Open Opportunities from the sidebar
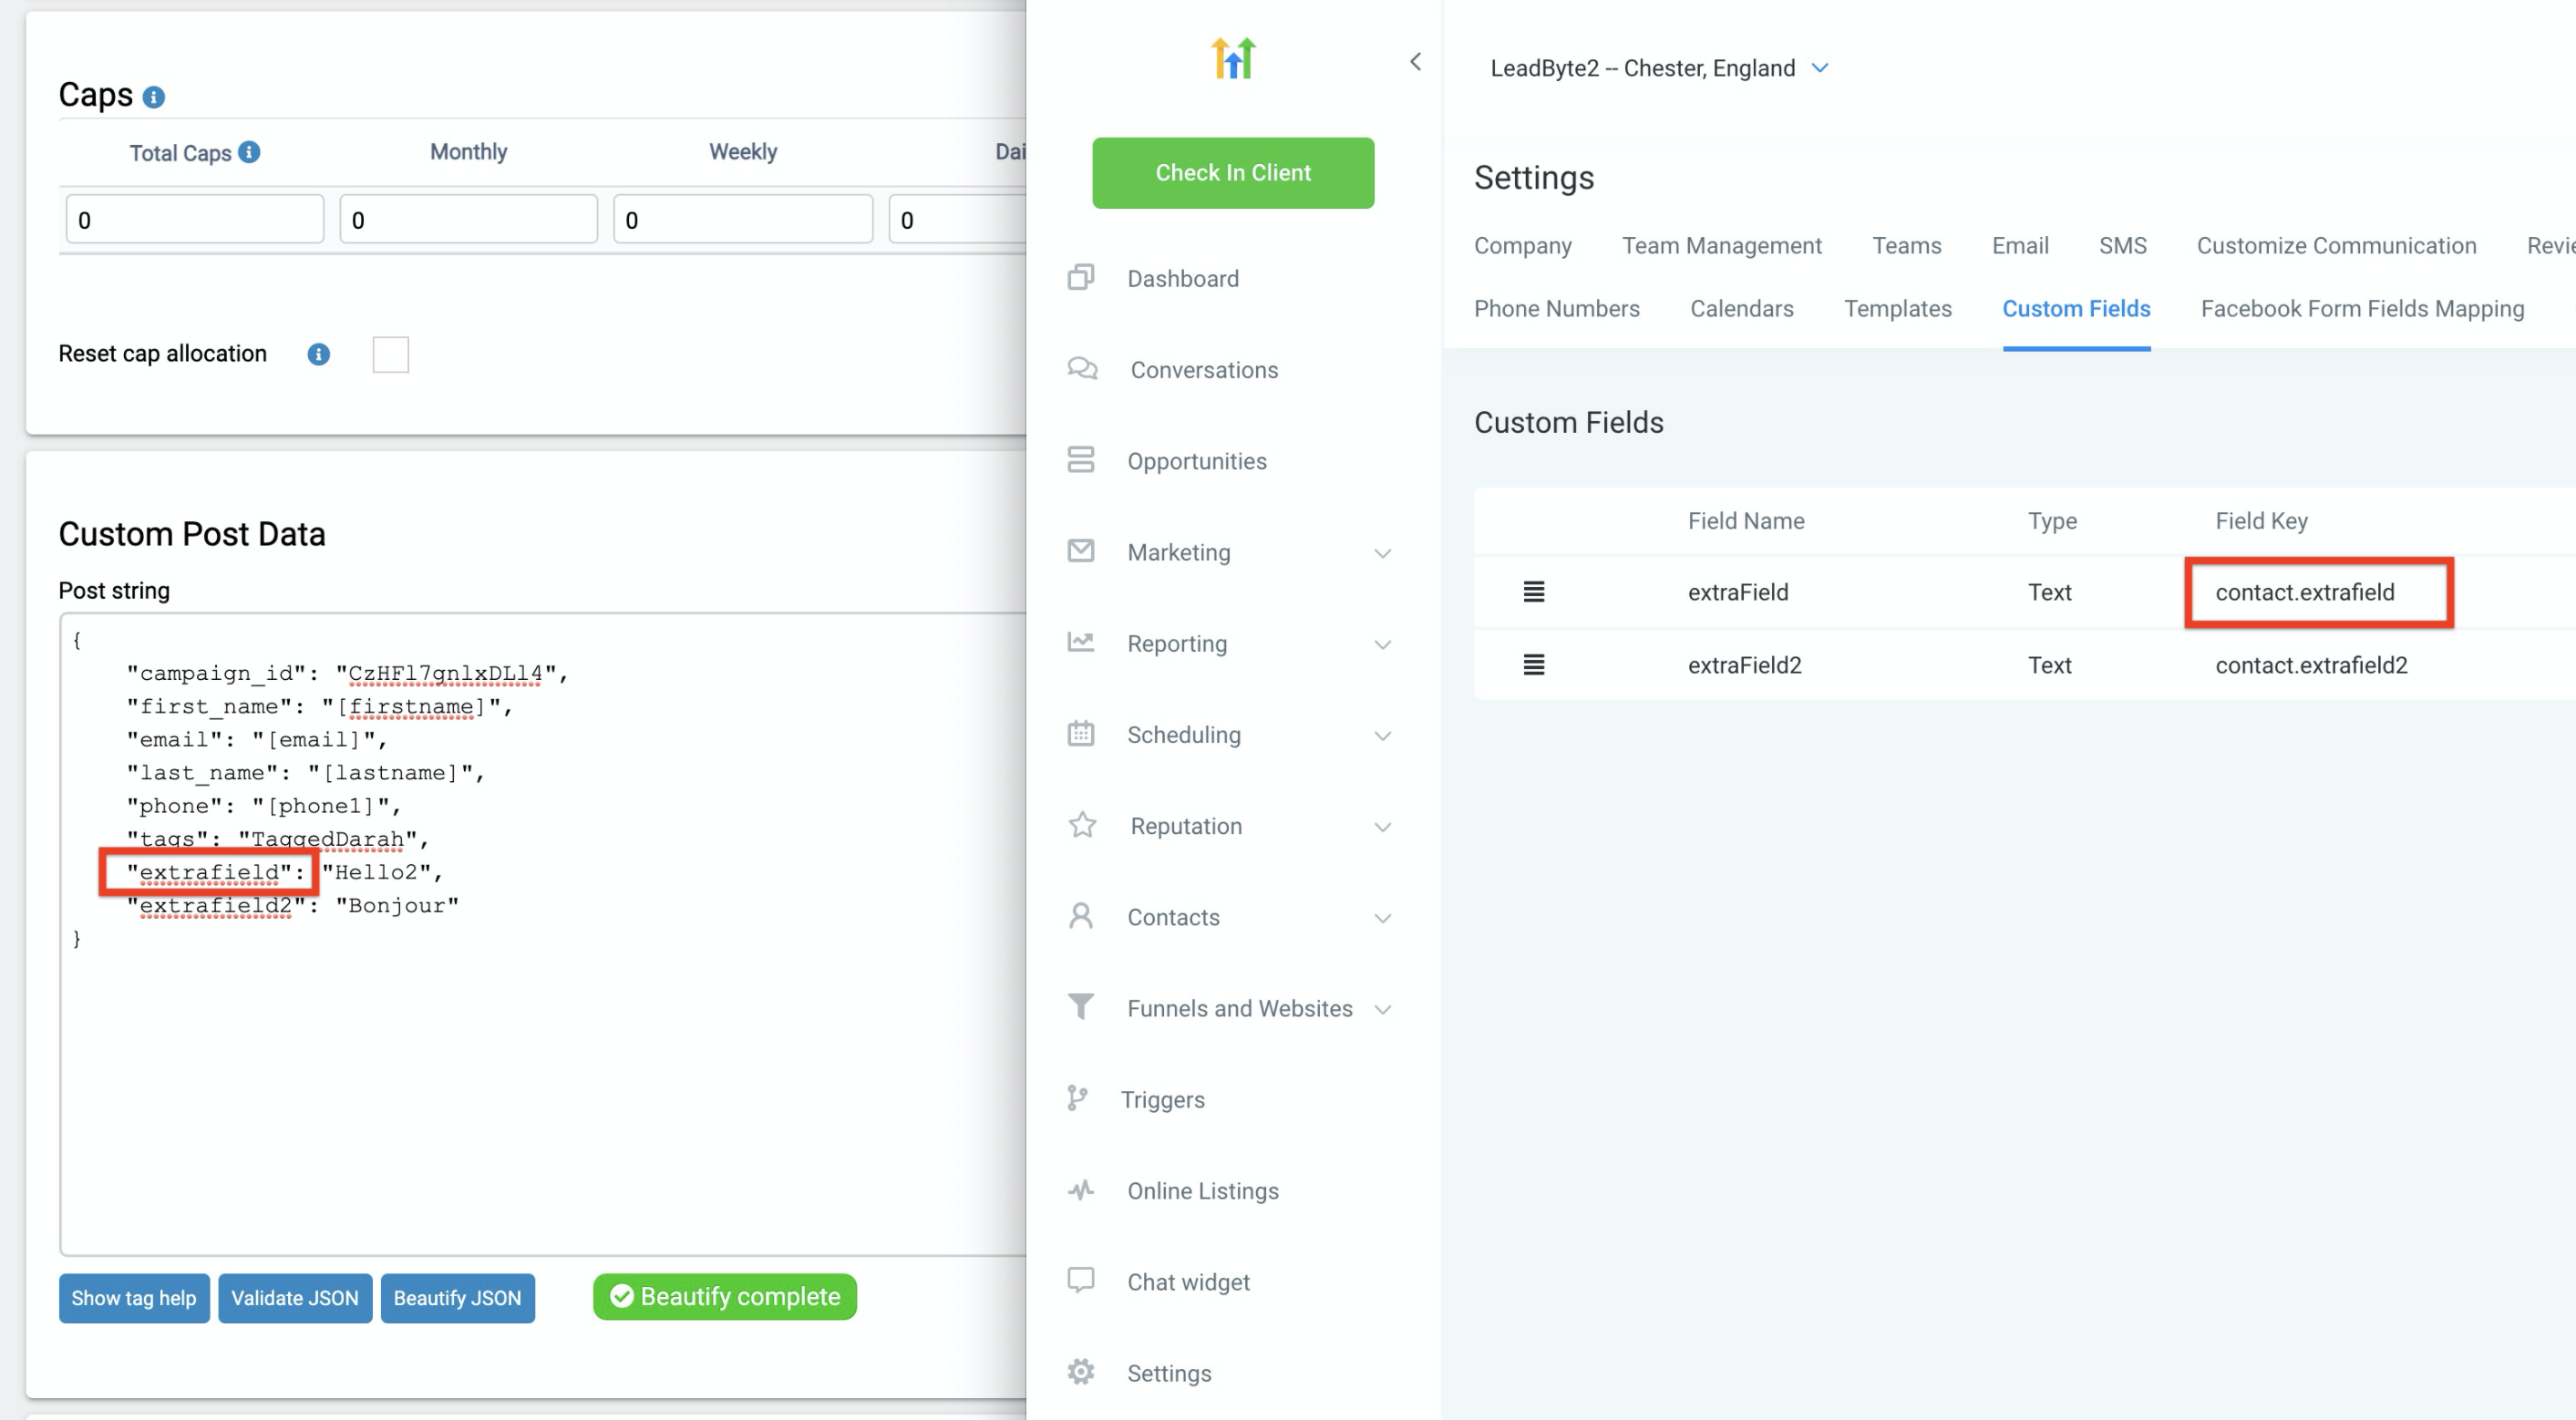Image resolution: width=2576 pixels, height=1420 pixels. click(1197, 461)
